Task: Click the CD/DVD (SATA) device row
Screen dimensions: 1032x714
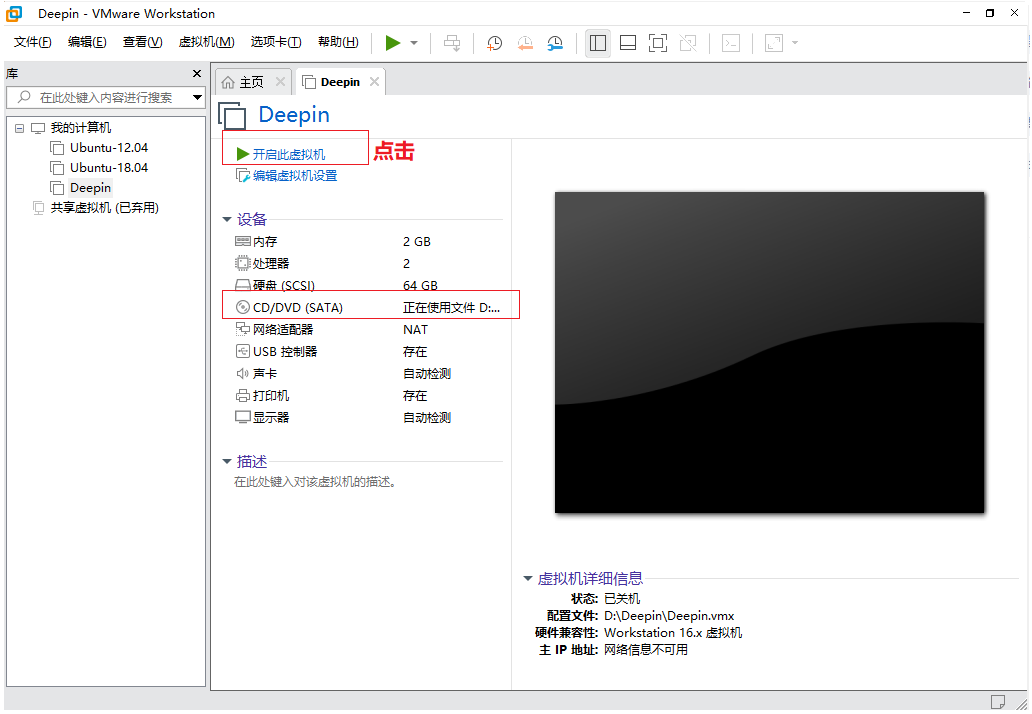Action: [x=369, y=308]
